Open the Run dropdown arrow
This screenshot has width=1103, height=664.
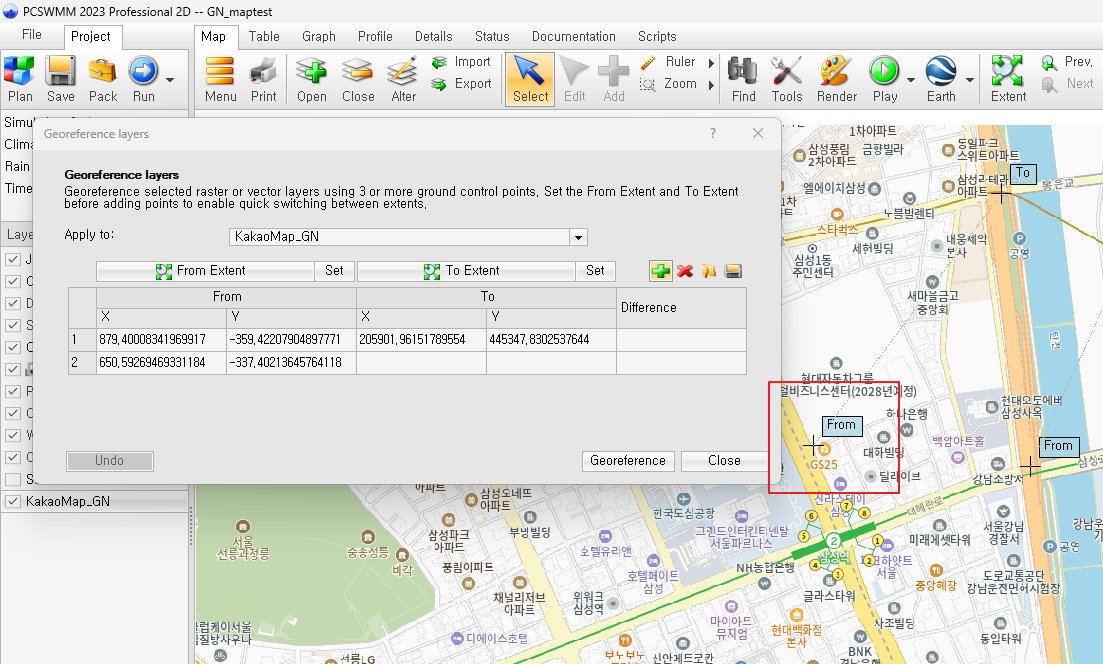coord(170,80)
